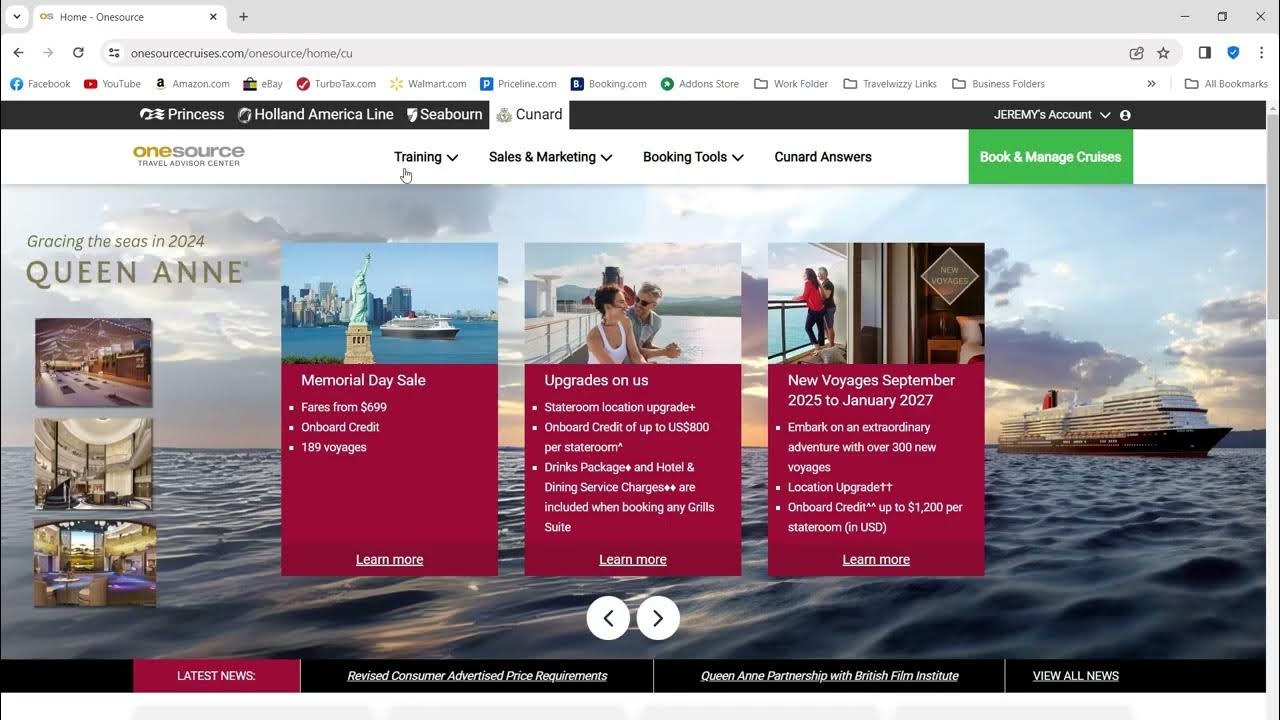1280x720 pixels.
Task: Open the Walmart.com bookmark
Action: 428,84
